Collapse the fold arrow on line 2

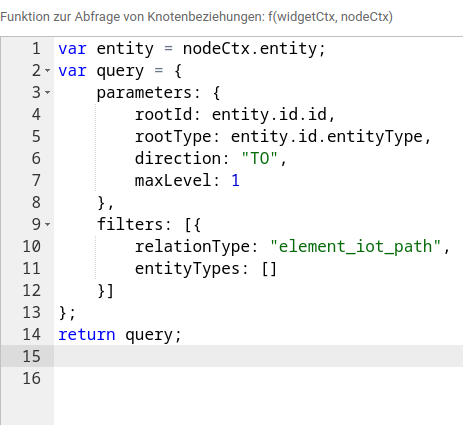47,70
